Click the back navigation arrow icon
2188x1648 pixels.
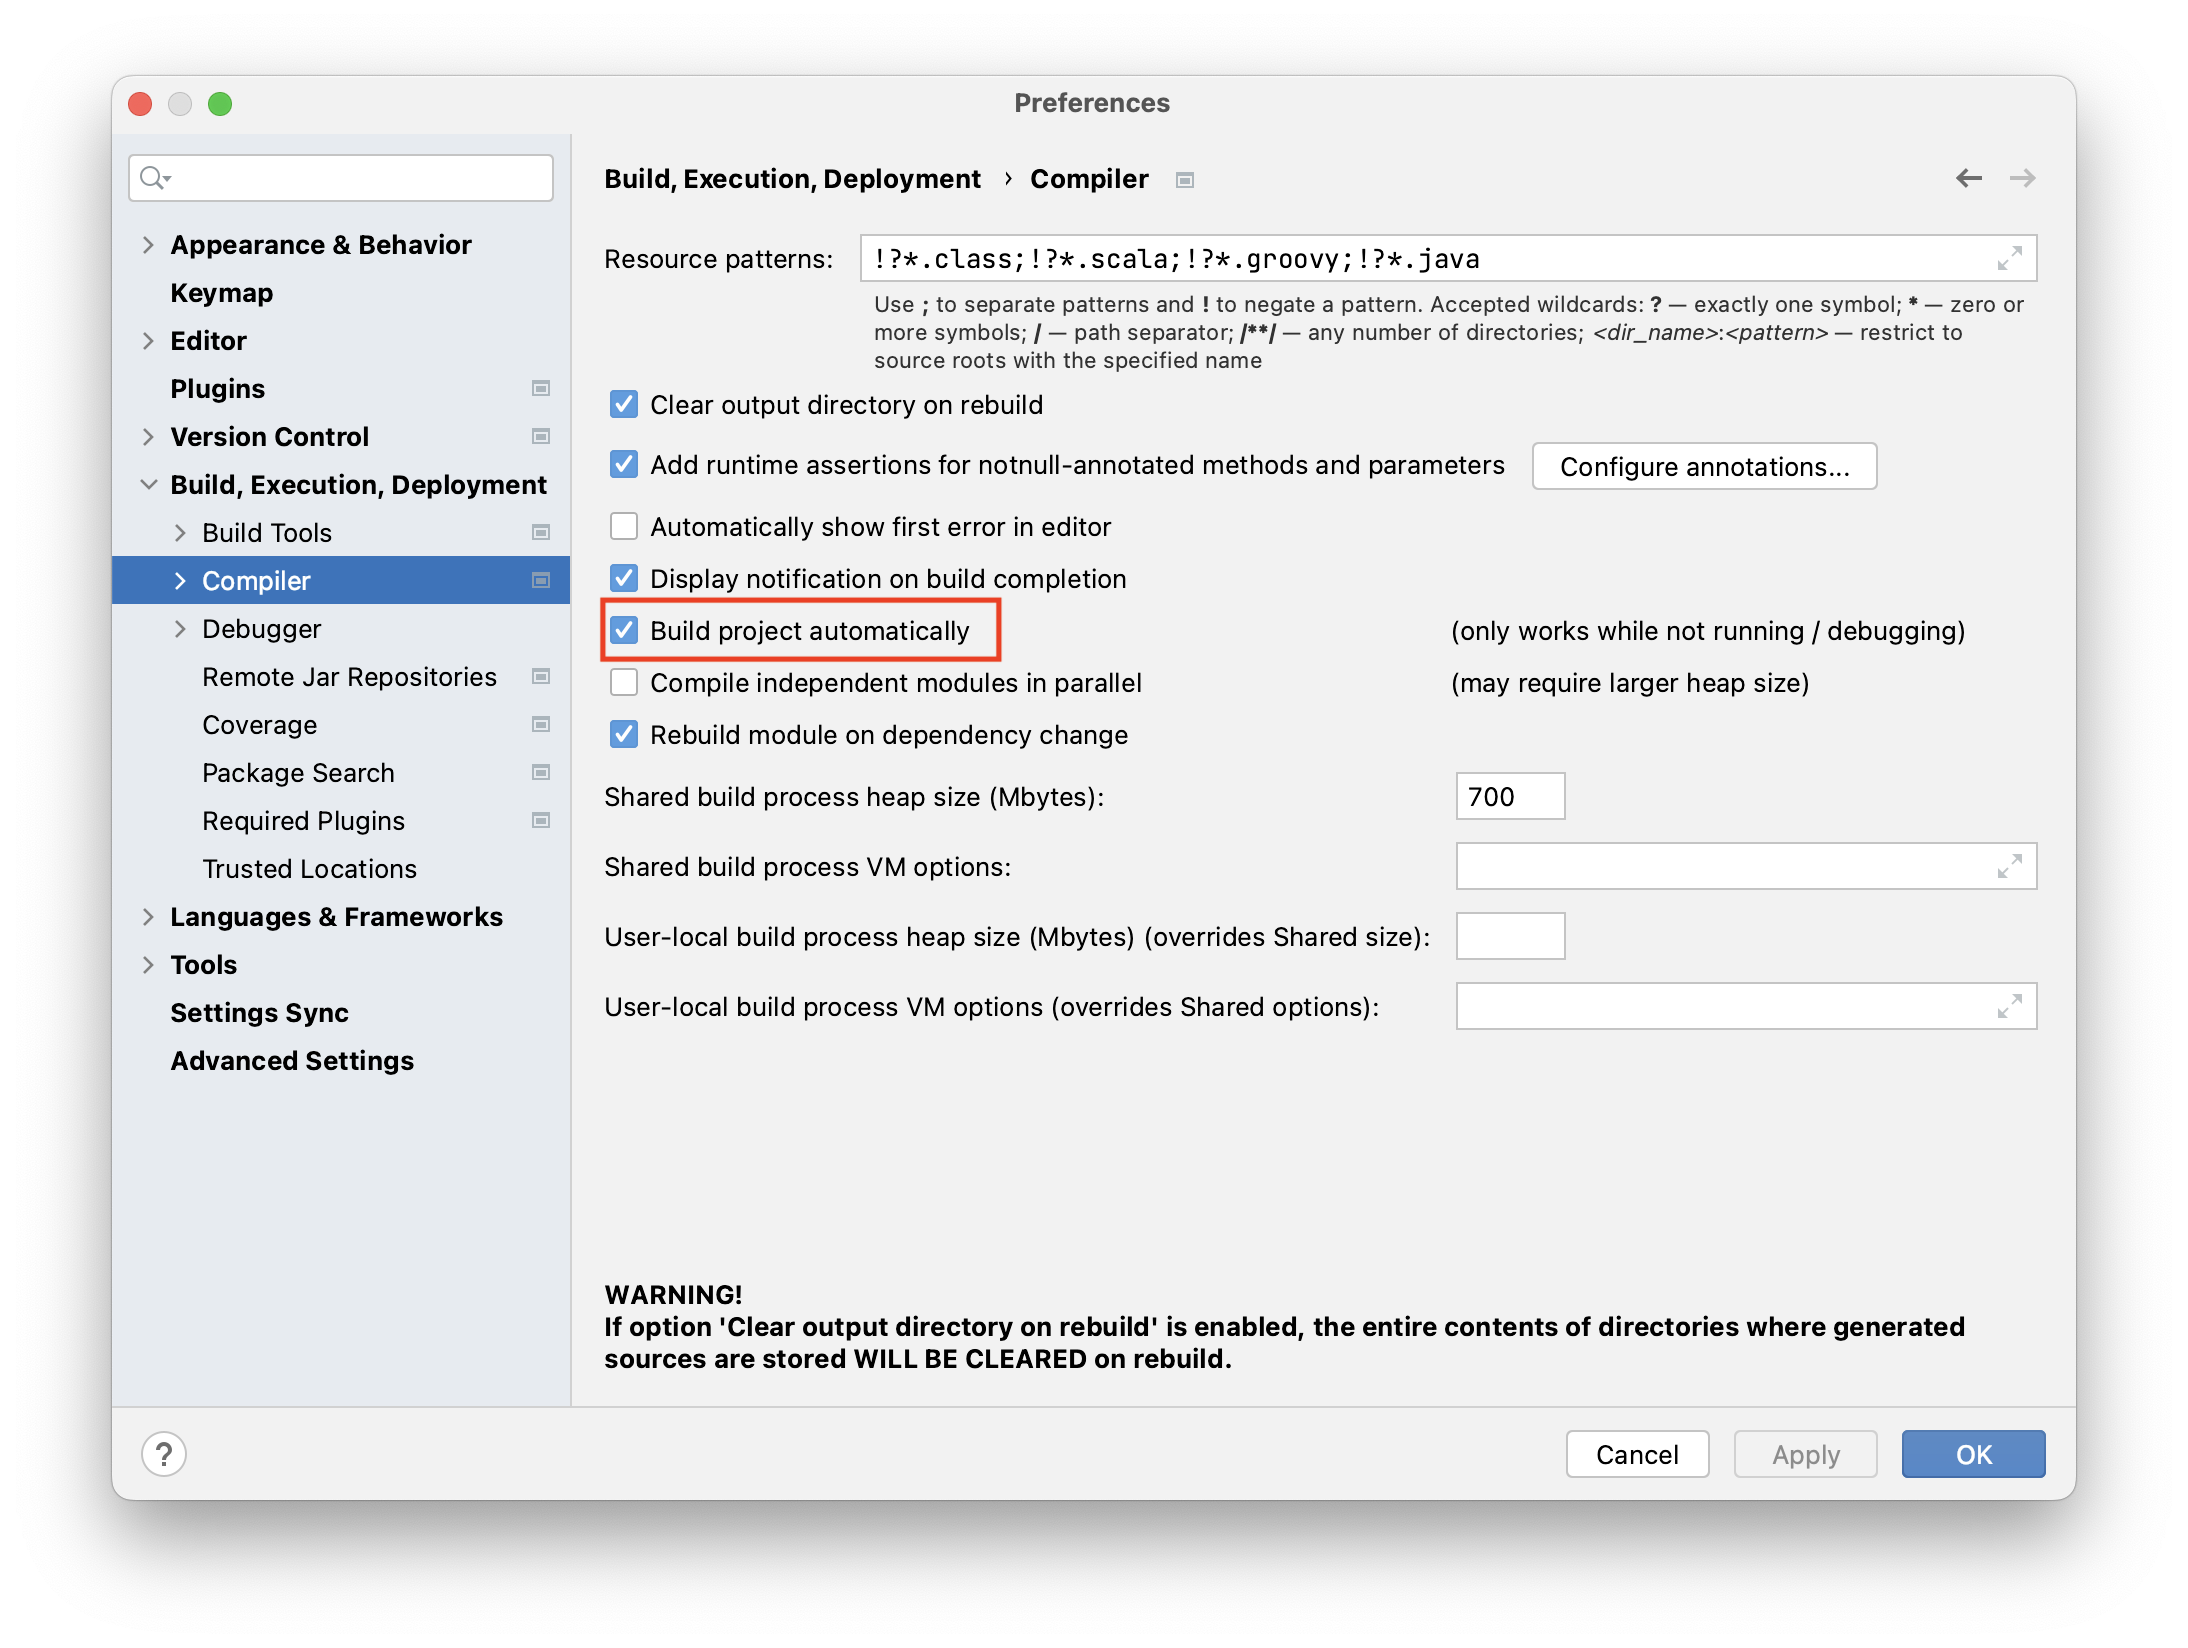(x=1968, y=178)
